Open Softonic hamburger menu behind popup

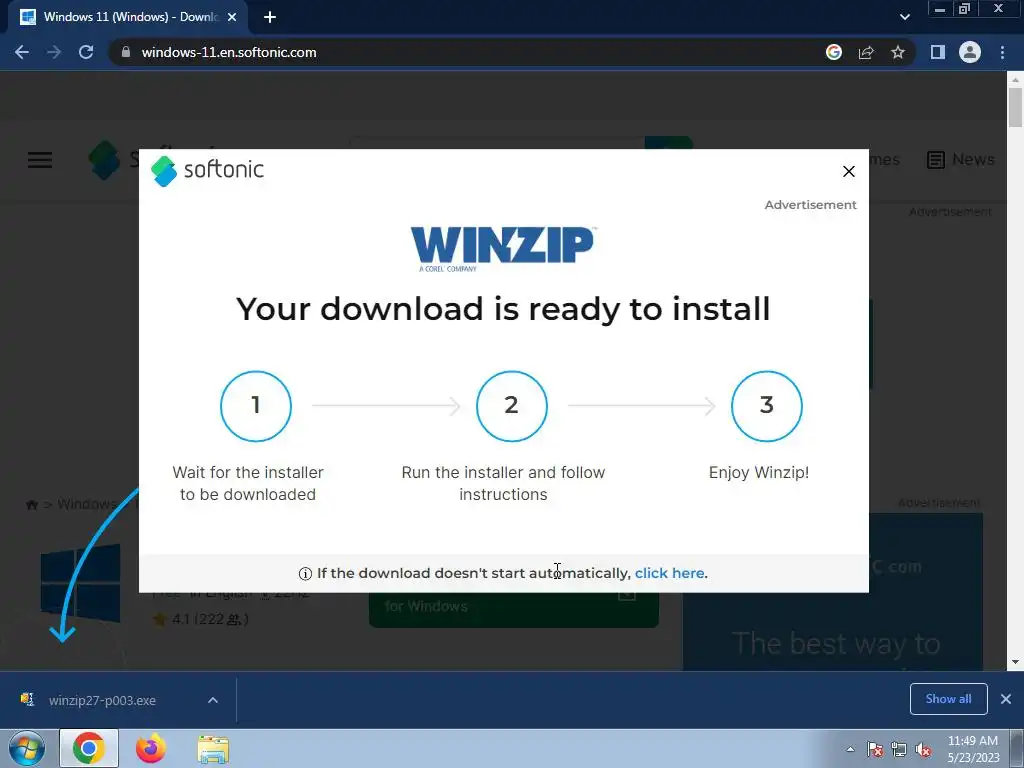tap(40, 159)
